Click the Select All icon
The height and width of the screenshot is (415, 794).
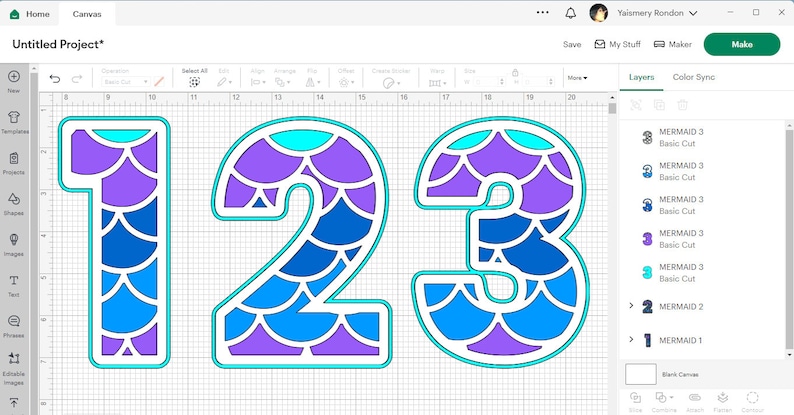[x=194, y=82]
